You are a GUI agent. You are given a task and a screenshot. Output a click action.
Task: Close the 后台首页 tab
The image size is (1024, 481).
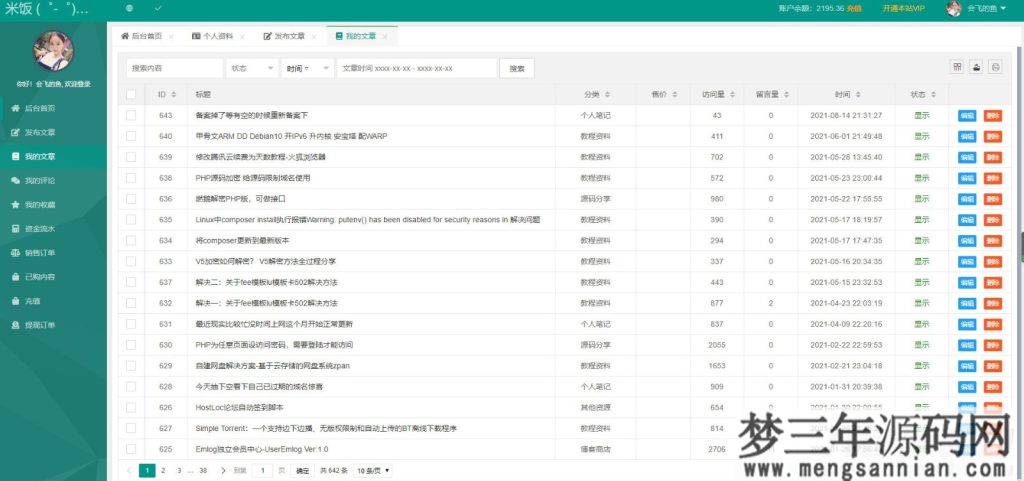pyautogui.click(x=171, y=37)
